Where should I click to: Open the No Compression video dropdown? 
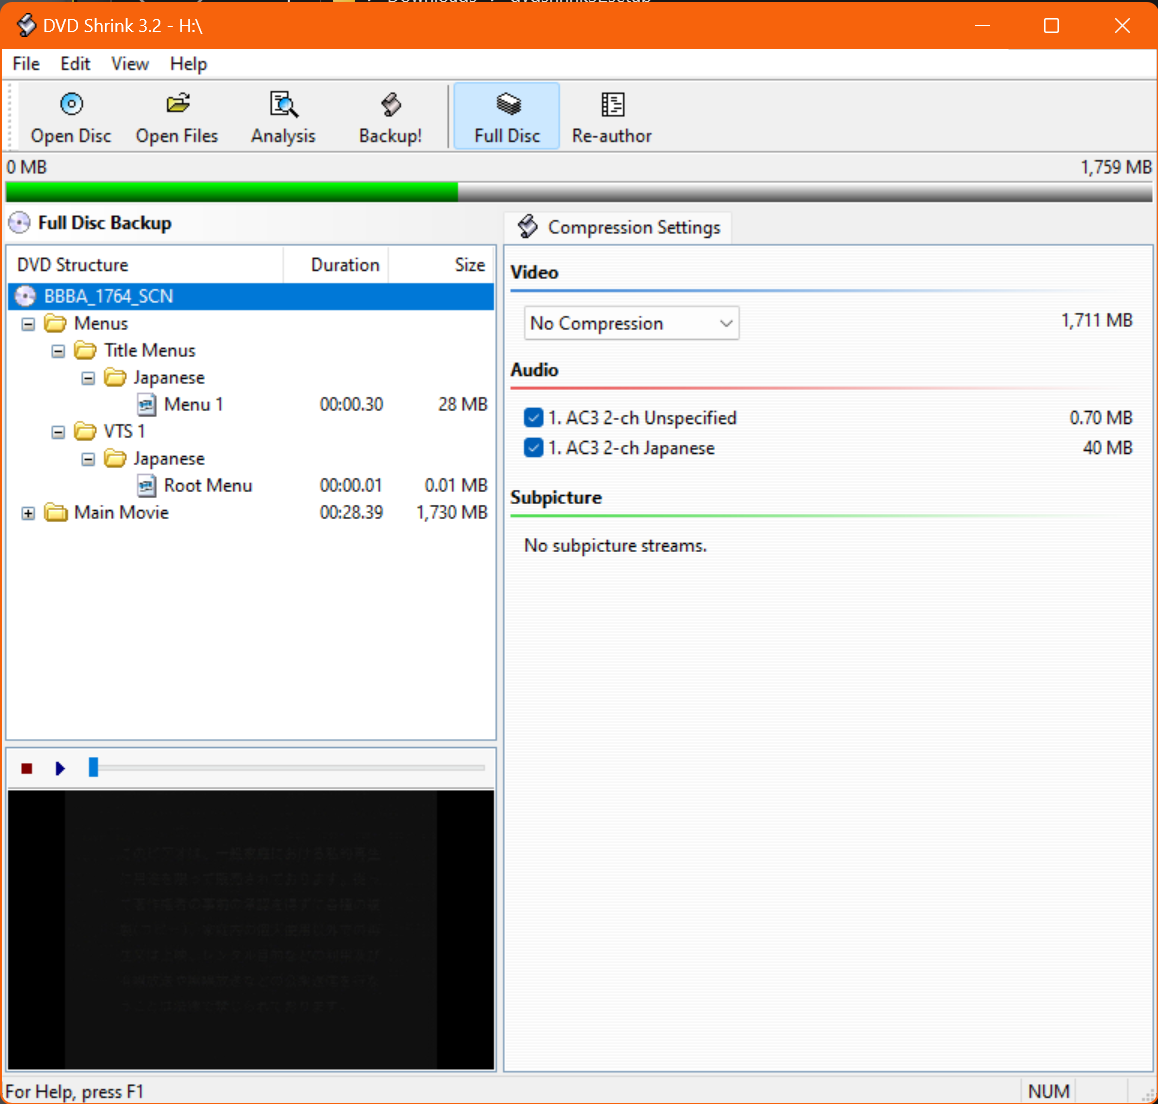631,323
